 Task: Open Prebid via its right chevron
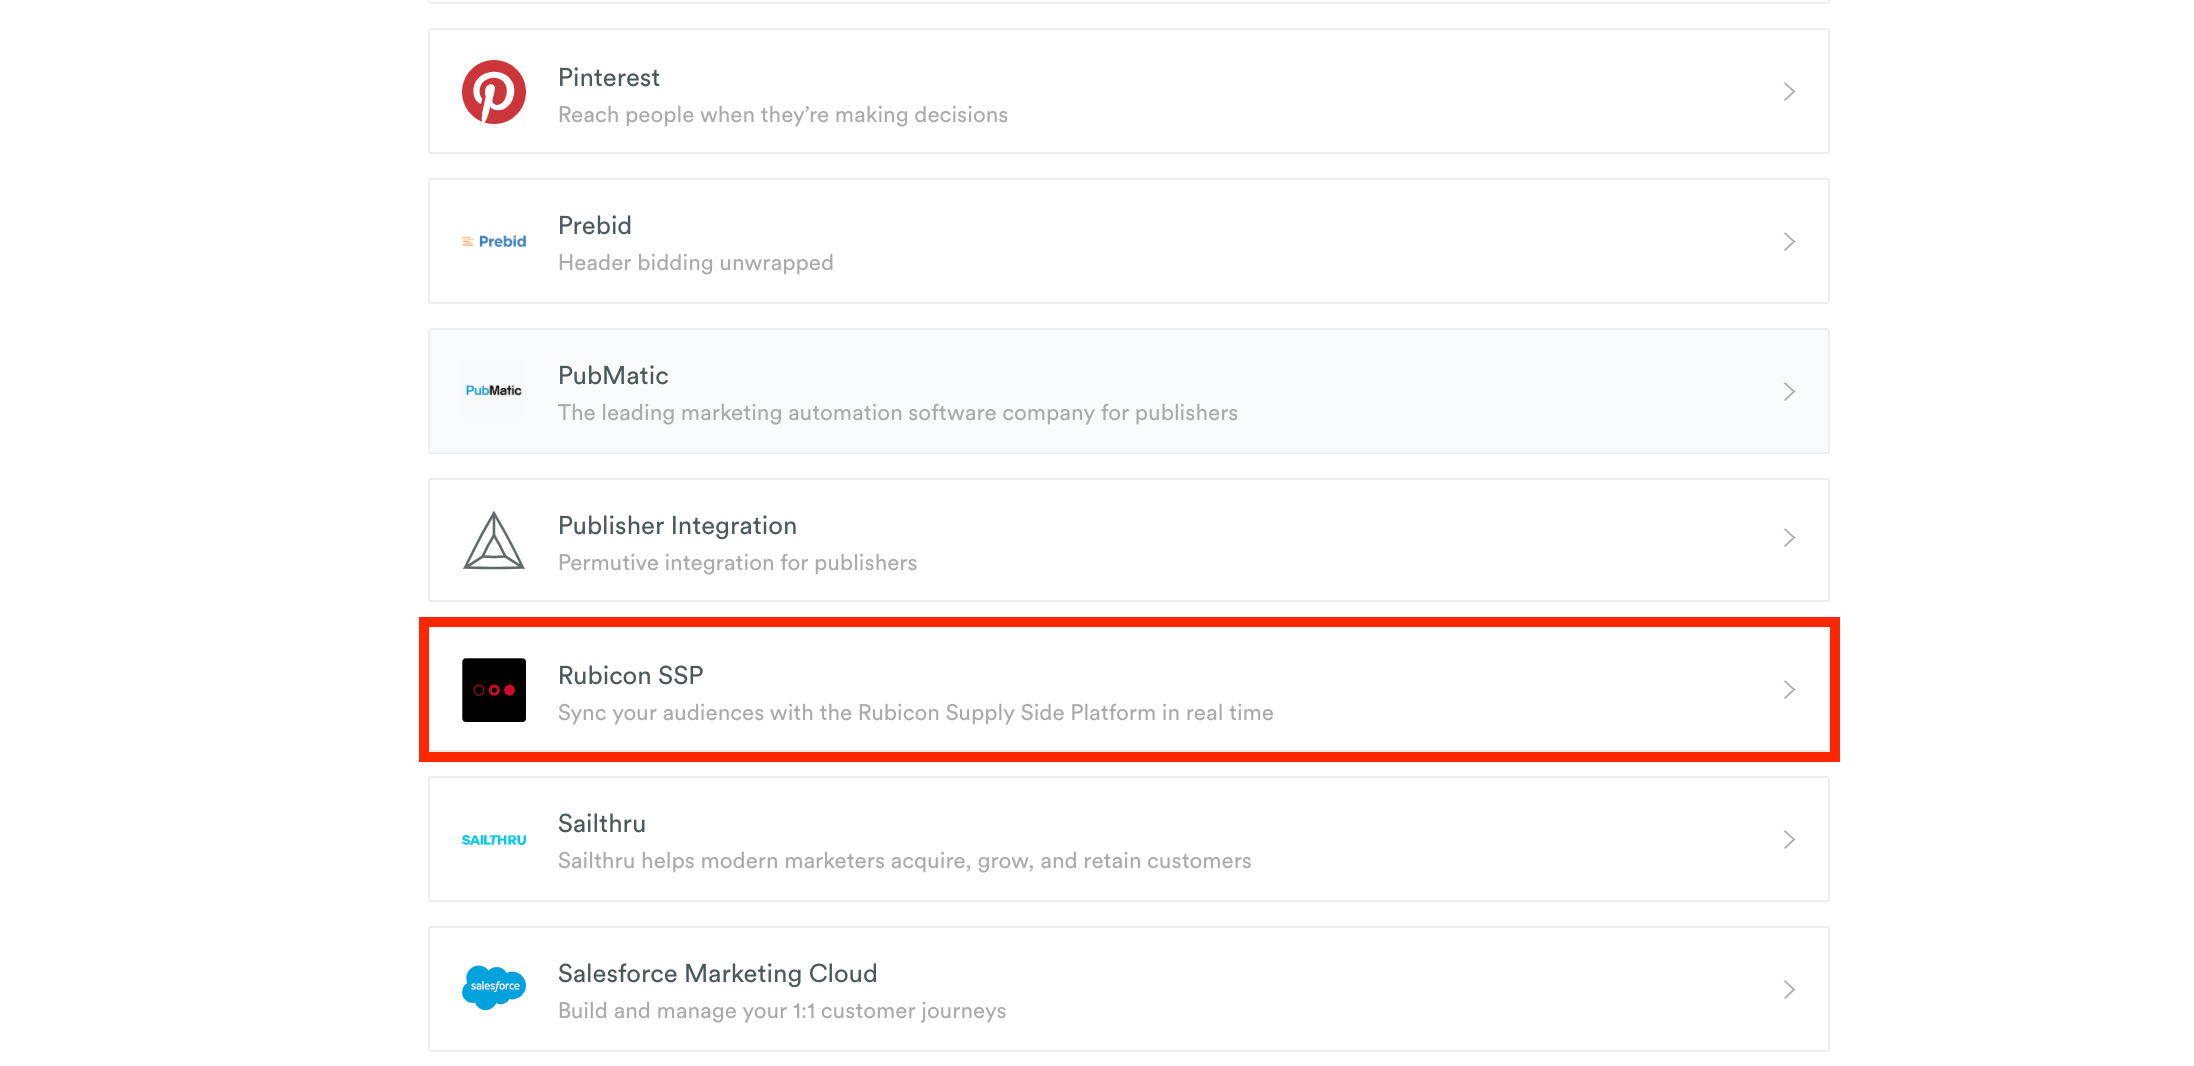point(1789,241)
